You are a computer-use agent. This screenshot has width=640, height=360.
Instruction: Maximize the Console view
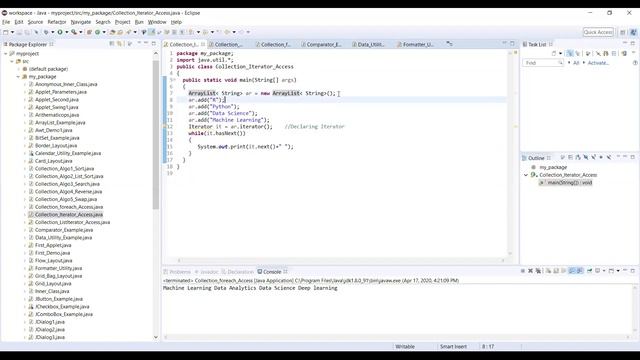click(x=633, y=271)
